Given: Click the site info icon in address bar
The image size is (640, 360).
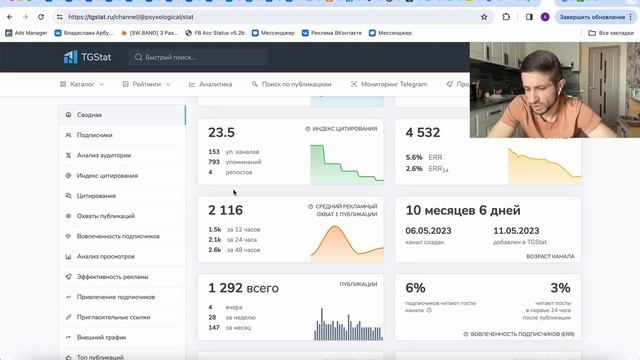Looking at the screenshot, I should (x=60, y=17).
